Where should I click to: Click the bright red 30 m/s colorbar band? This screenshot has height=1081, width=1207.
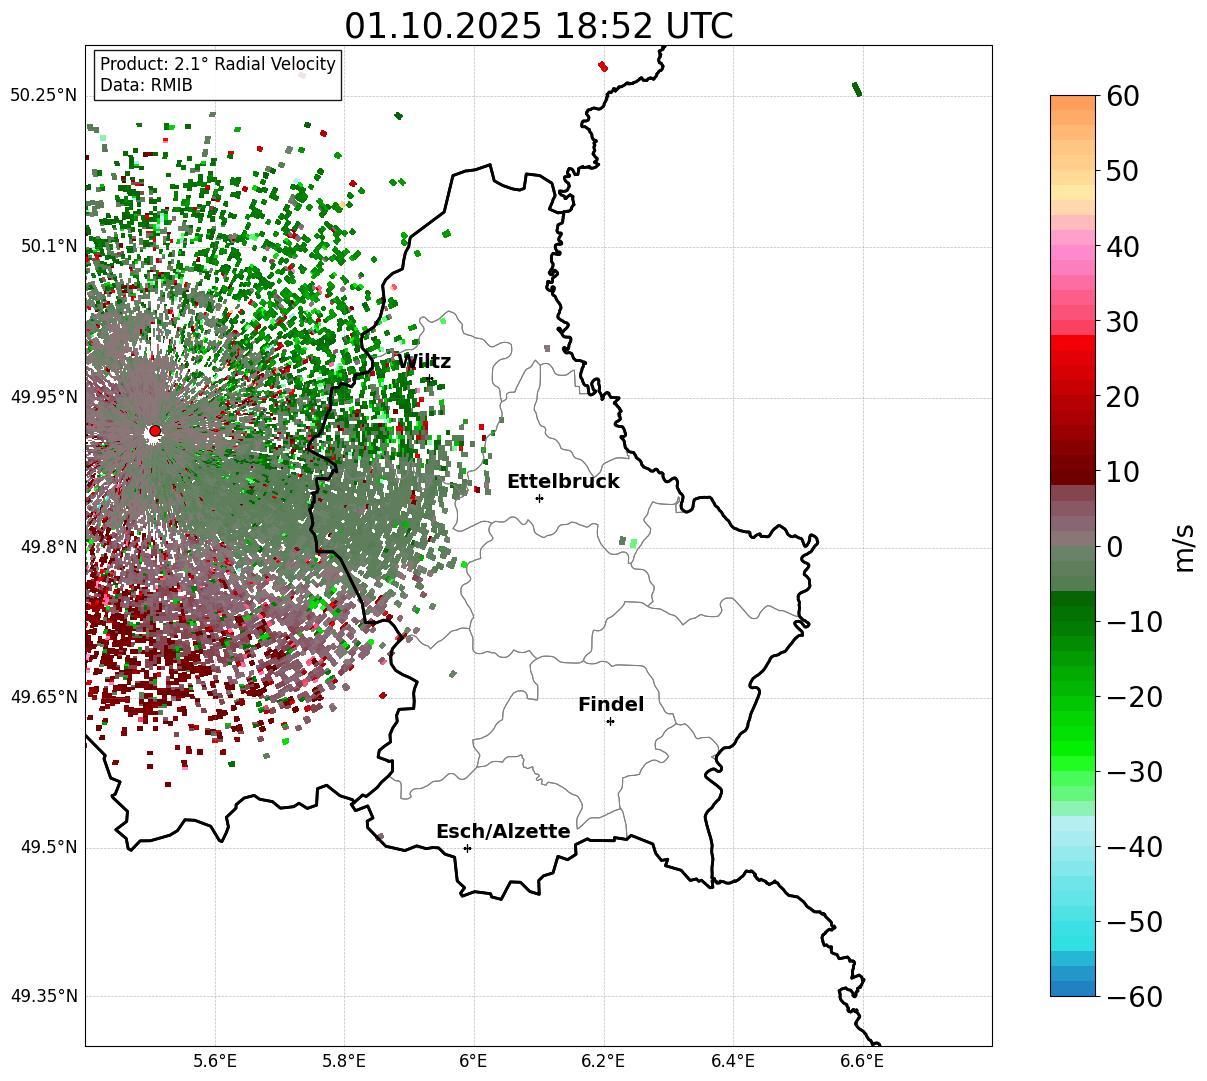[1073, 342]
